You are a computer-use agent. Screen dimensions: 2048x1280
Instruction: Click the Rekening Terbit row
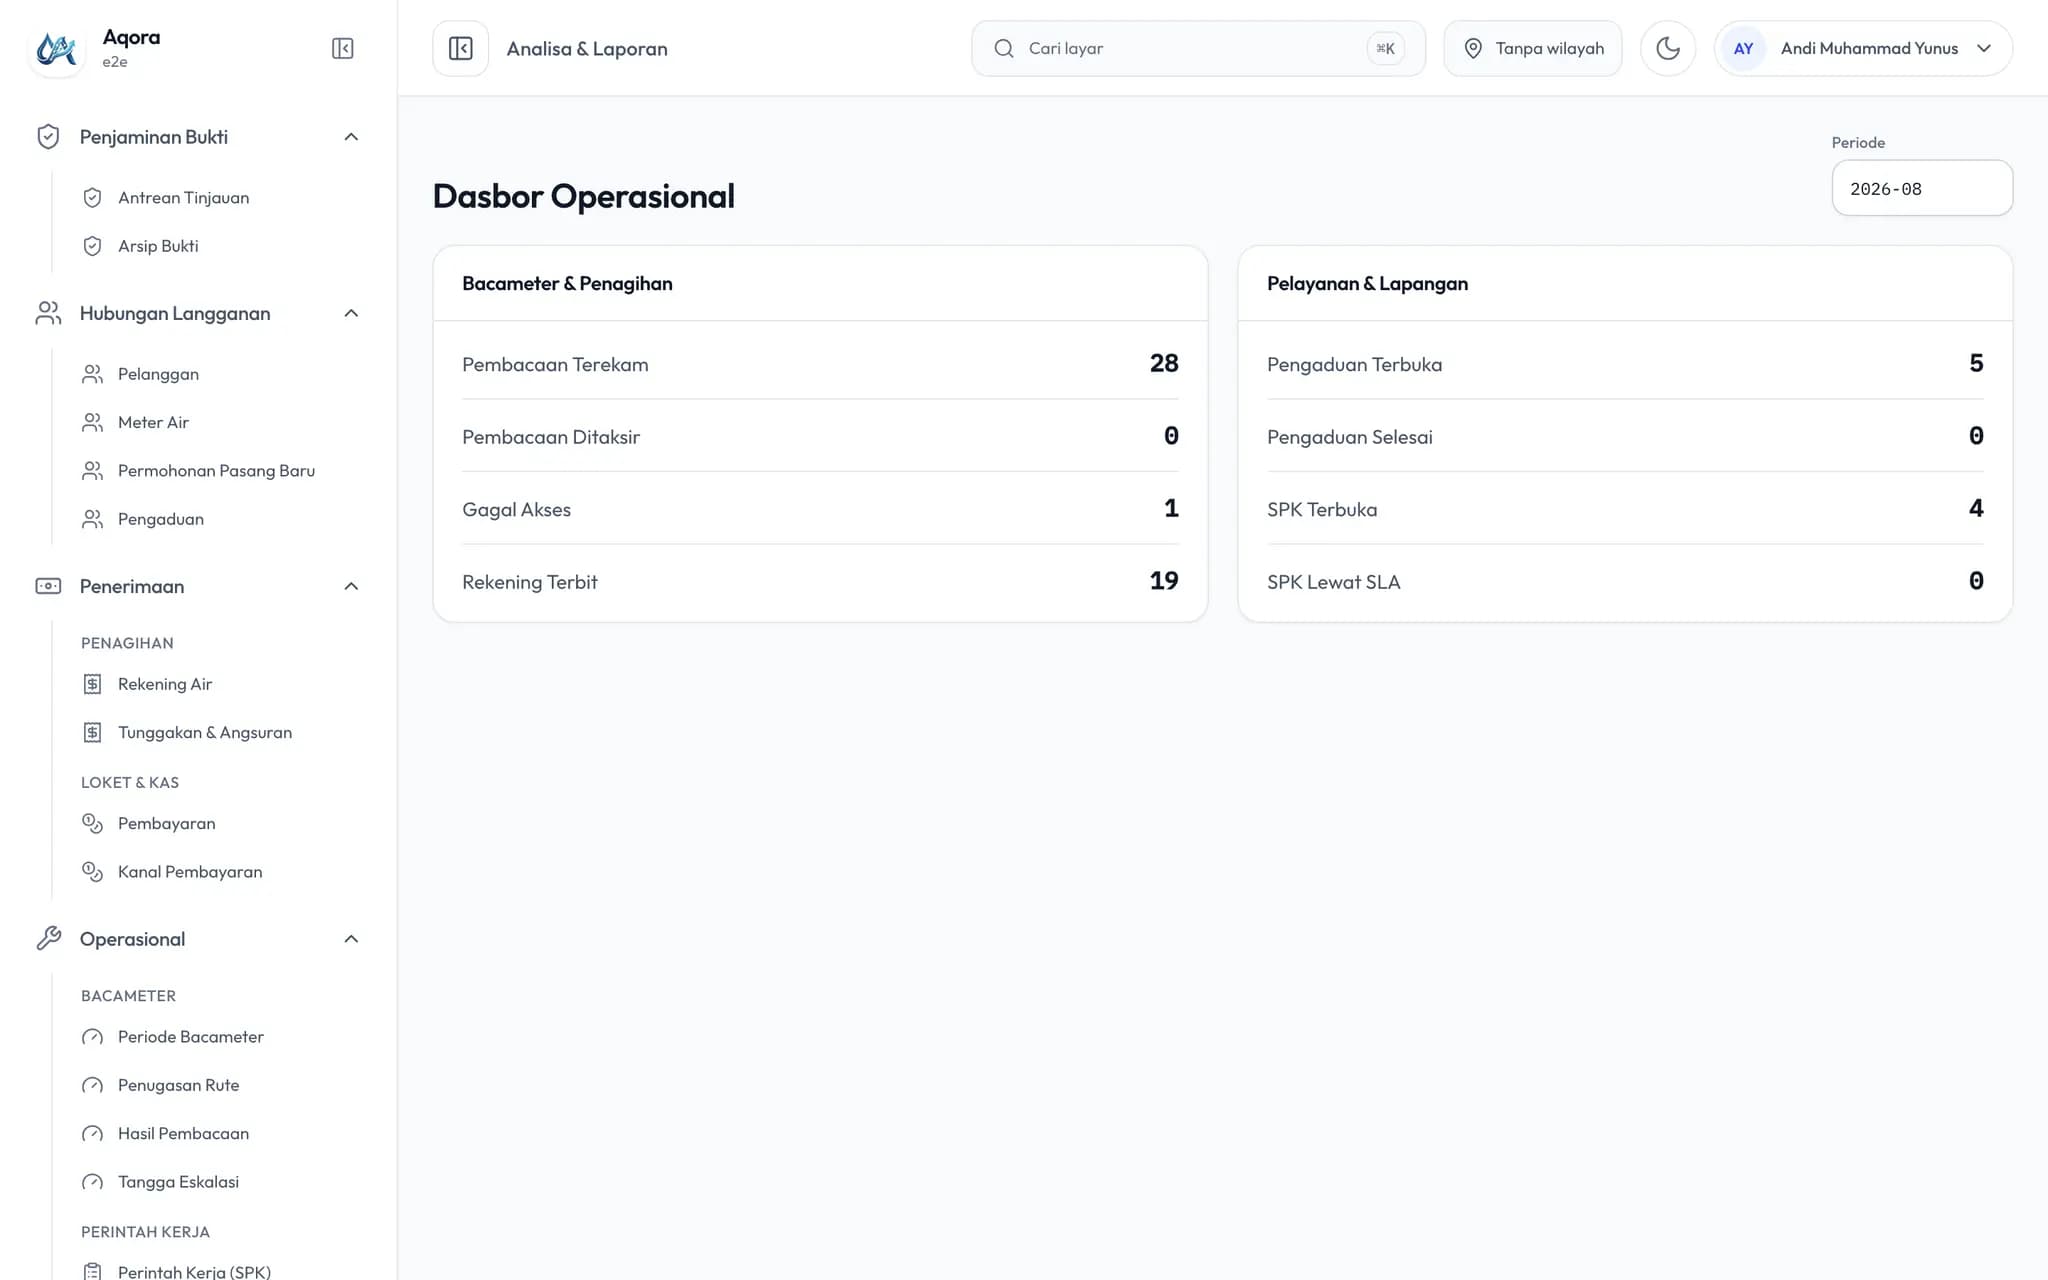[x=820, y=581]
